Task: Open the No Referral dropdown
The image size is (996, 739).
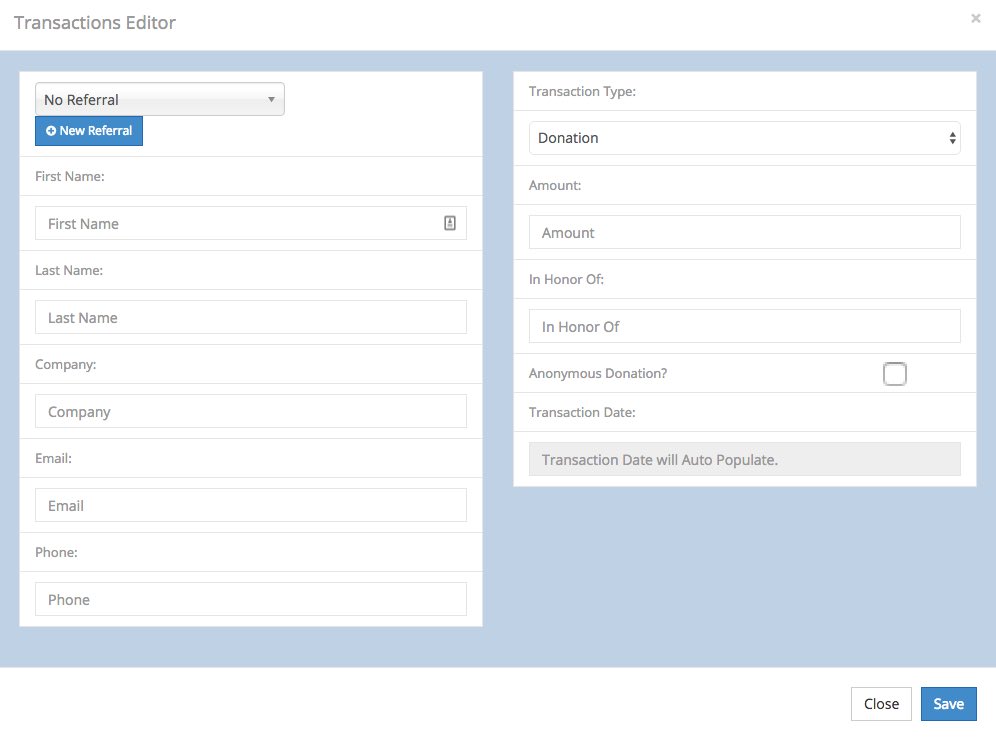Action: coord(160,100)
